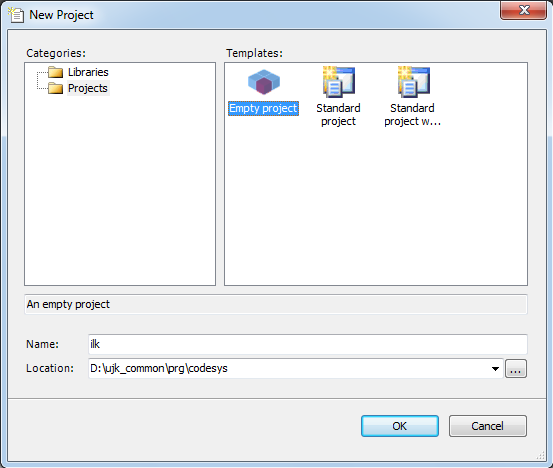Open the Location dropdown arrow
The image size is (553, 468).
pos(495,369)
